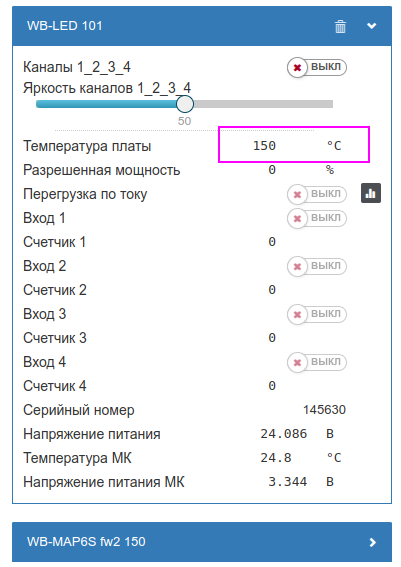Toggle the Вход 4 switch
Viewport: 401px width, 567px height.
(317, 362)
